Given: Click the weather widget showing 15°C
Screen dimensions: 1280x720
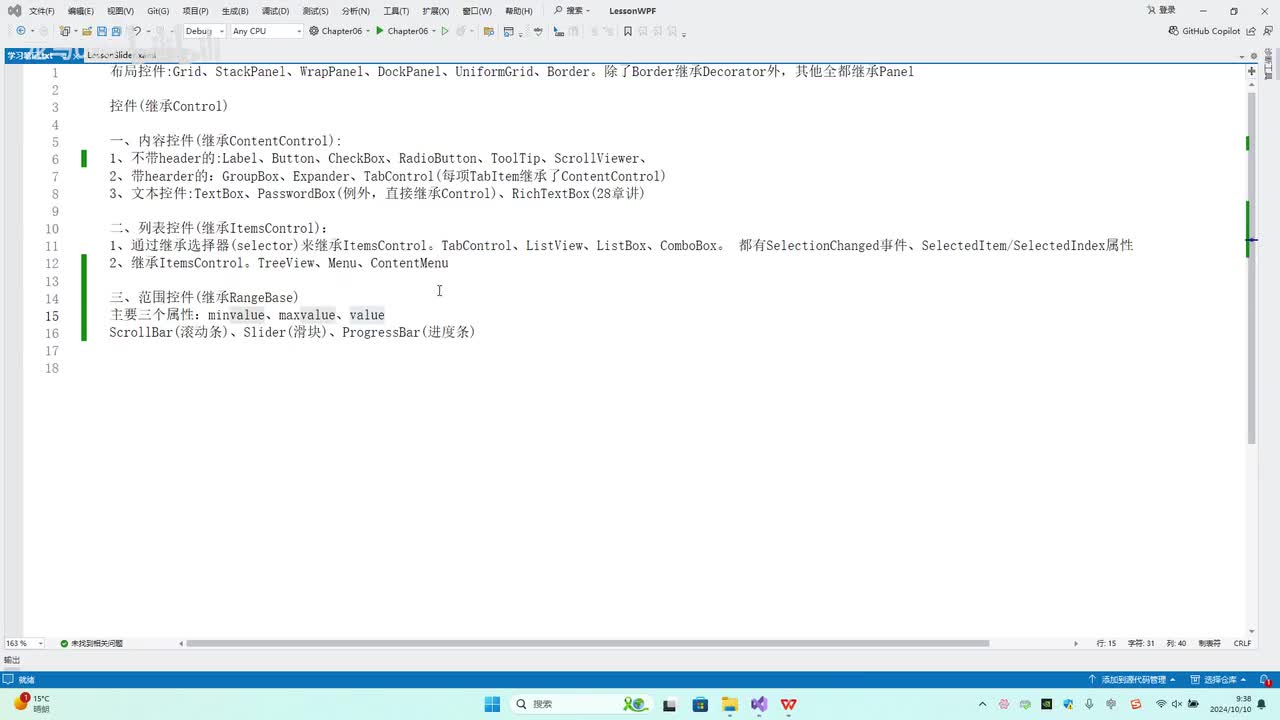Looking at the screenshot, I should (x=31, y=703).
